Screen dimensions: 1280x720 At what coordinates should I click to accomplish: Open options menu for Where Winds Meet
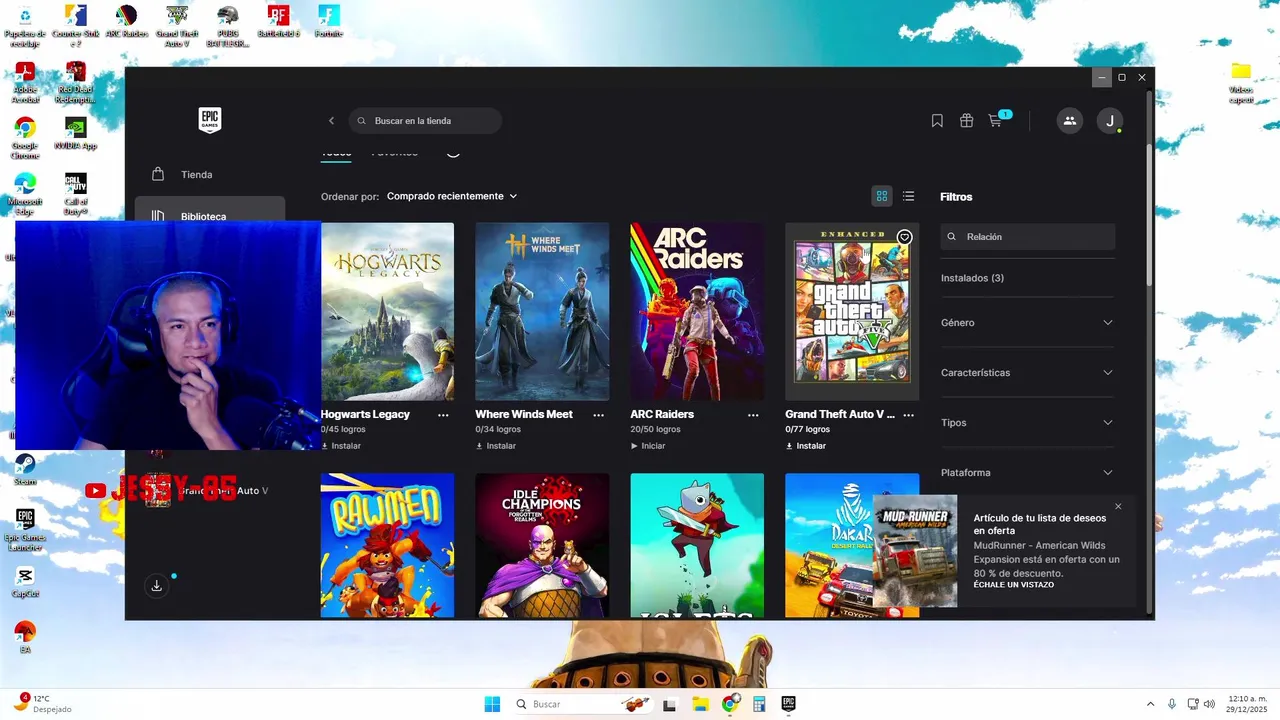(x=598, y=415)
